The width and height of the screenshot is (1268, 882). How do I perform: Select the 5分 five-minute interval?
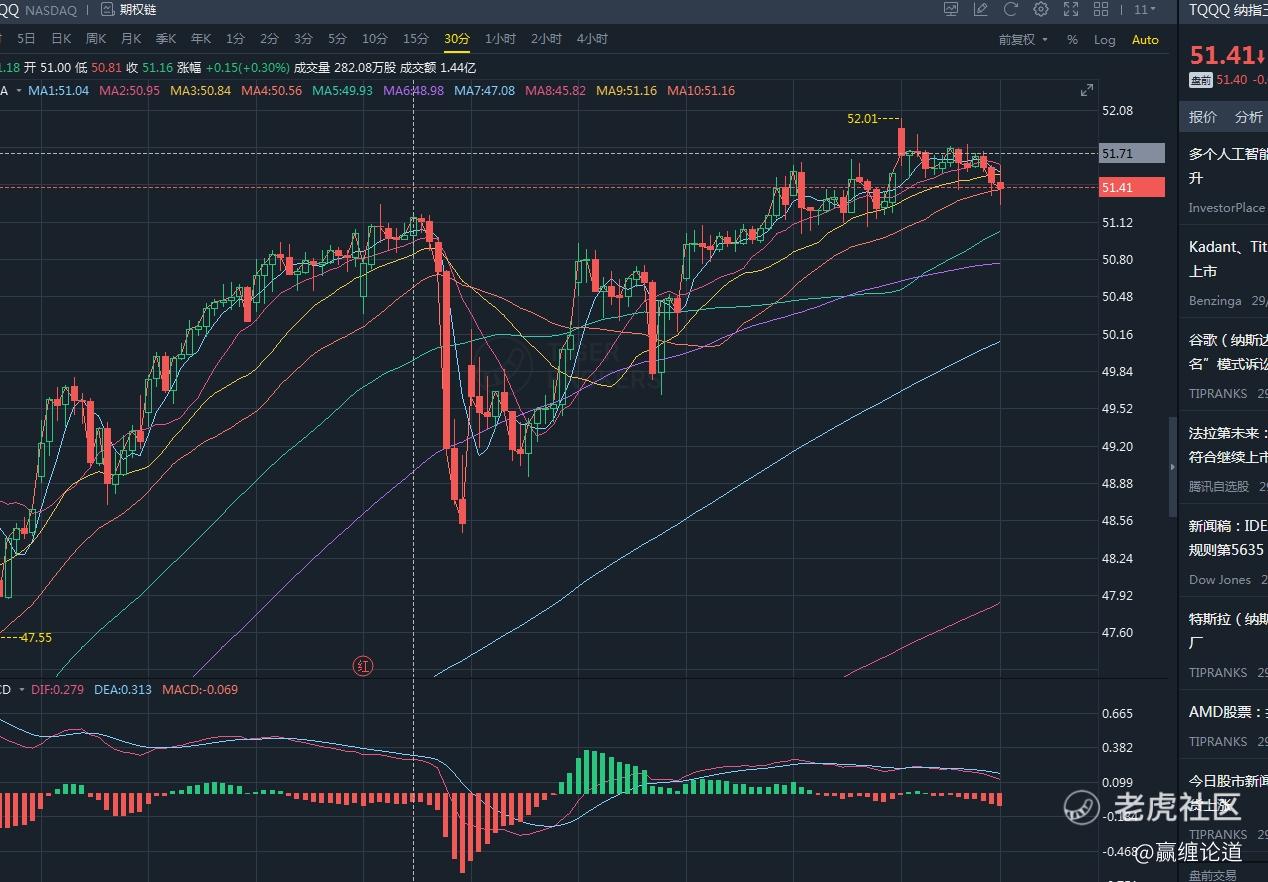coord(337,39)
